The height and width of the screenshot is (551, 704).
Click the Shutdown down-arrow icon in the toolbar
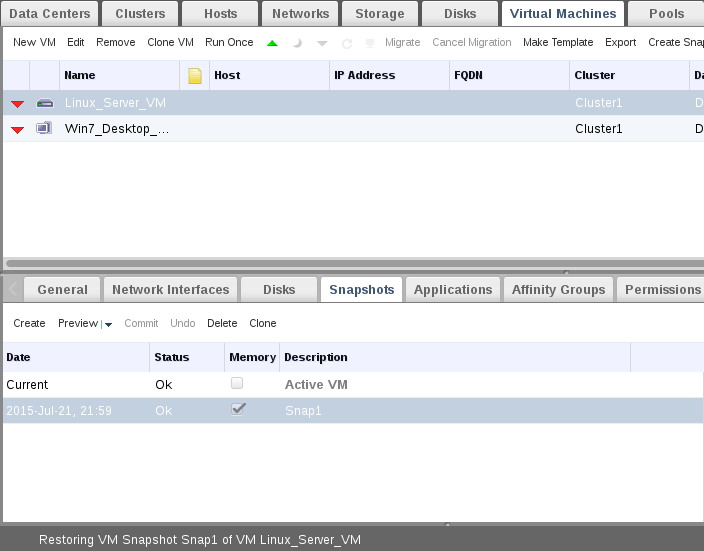[322, 43]
